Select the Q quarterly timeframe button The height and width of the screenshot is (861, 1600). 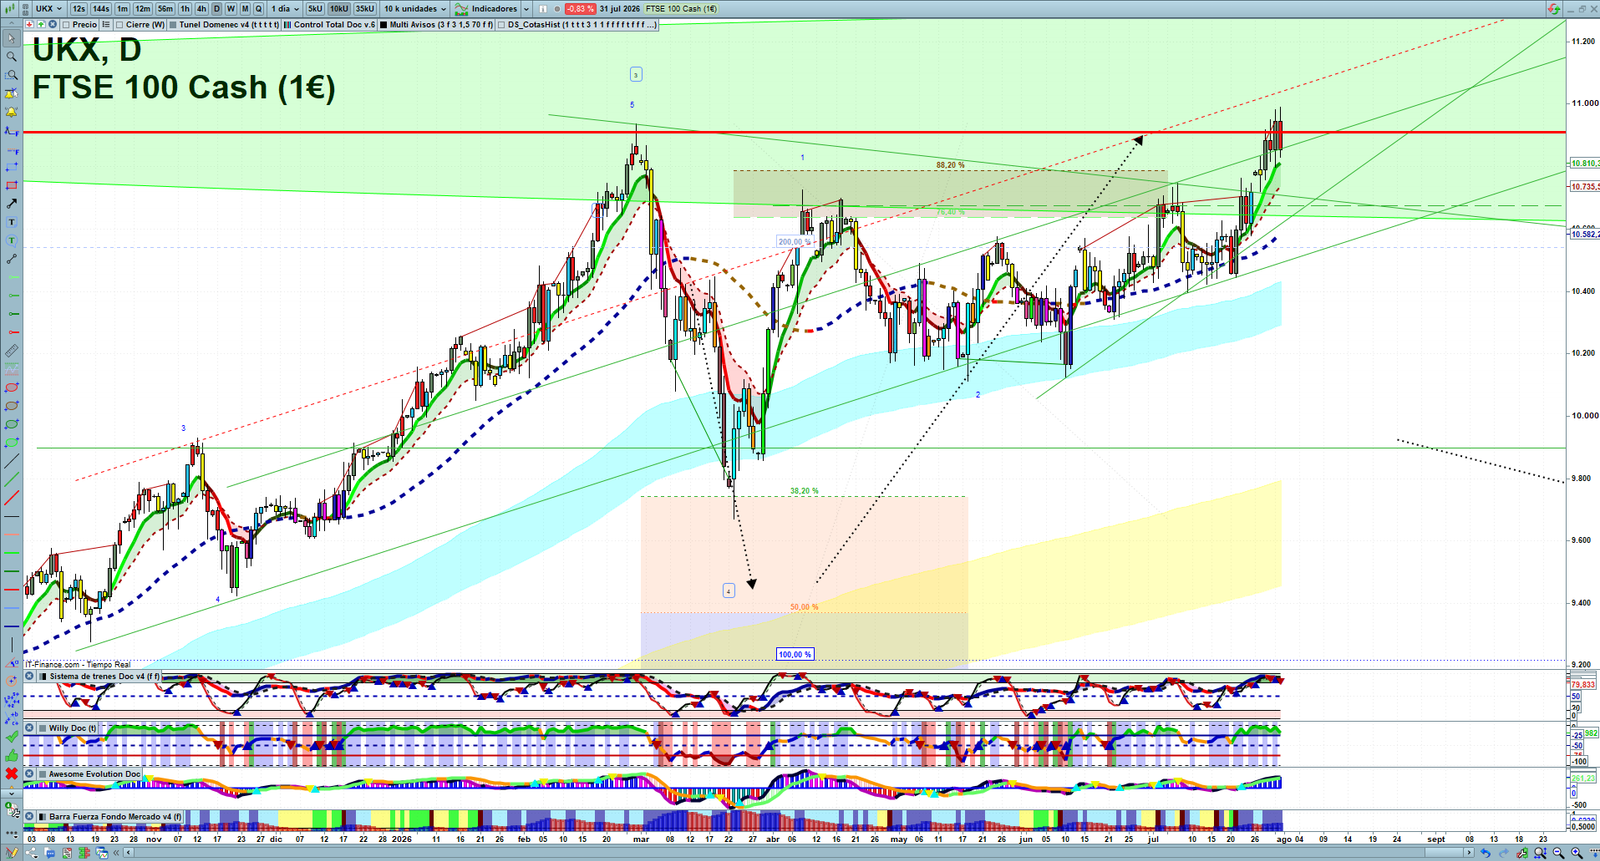coord(259,9)
